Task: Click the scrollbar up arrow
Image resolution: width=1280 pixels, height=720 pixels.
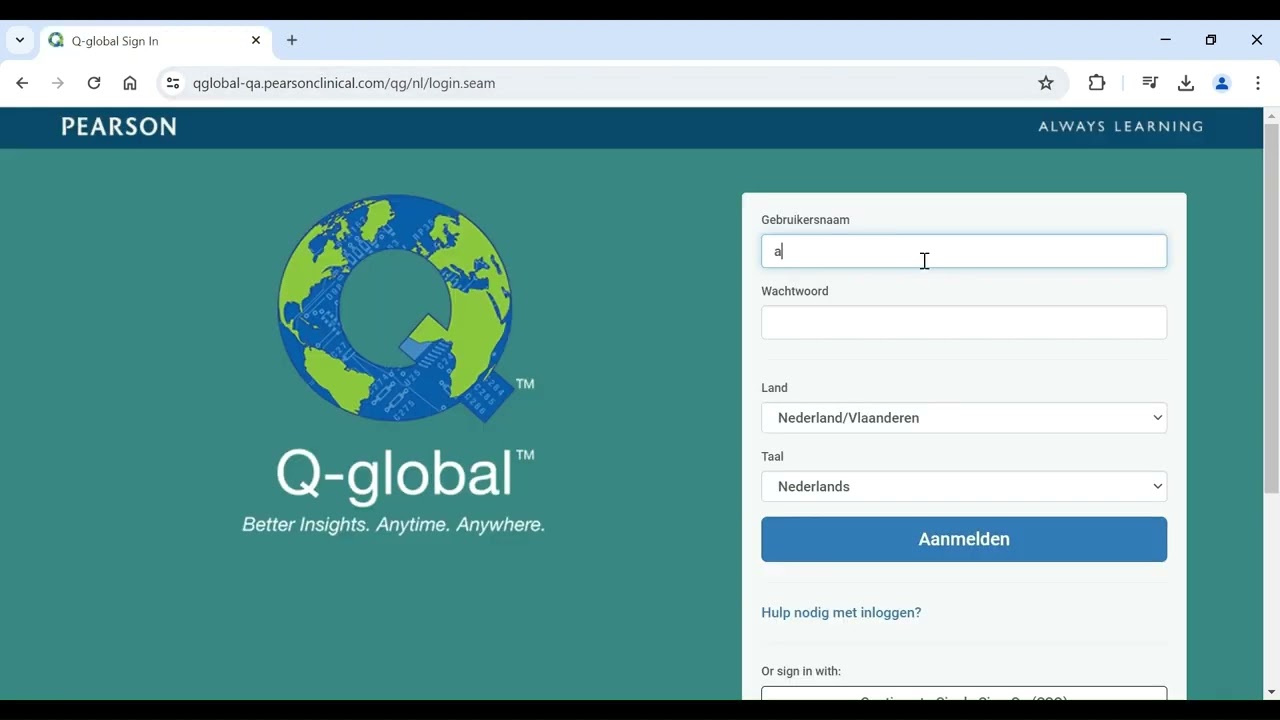Action: pyautogui.click(x=1271, y=116)
